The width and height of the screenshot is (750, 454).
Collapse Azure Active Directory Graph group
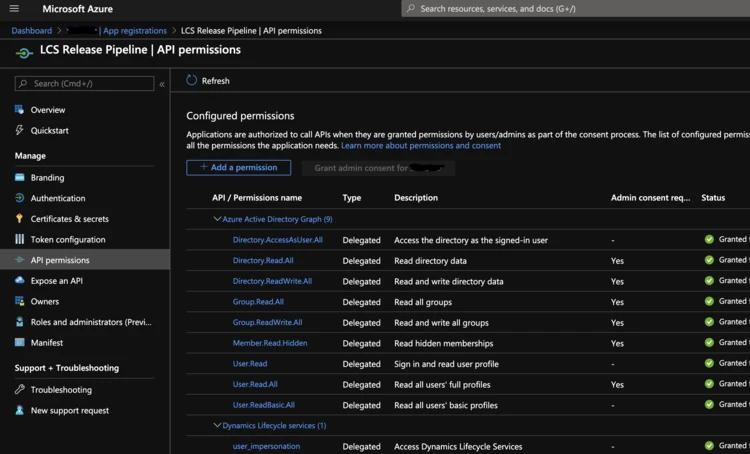pyautogui.click(x=217, y=219)
